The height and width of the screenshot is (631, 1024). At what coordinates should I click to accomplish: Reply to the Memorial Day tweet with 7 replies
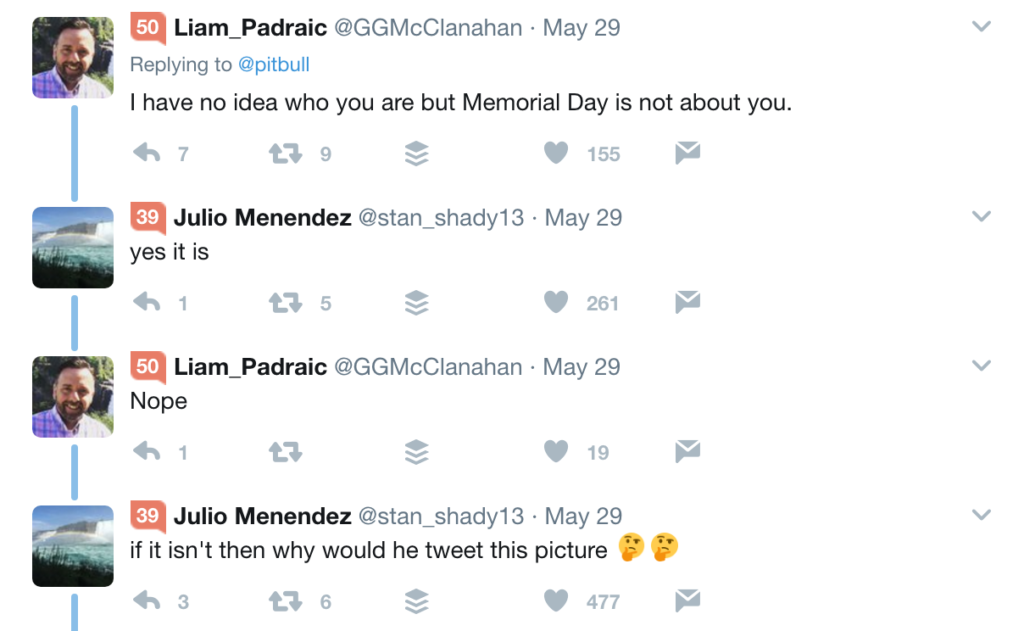(147, 153)
